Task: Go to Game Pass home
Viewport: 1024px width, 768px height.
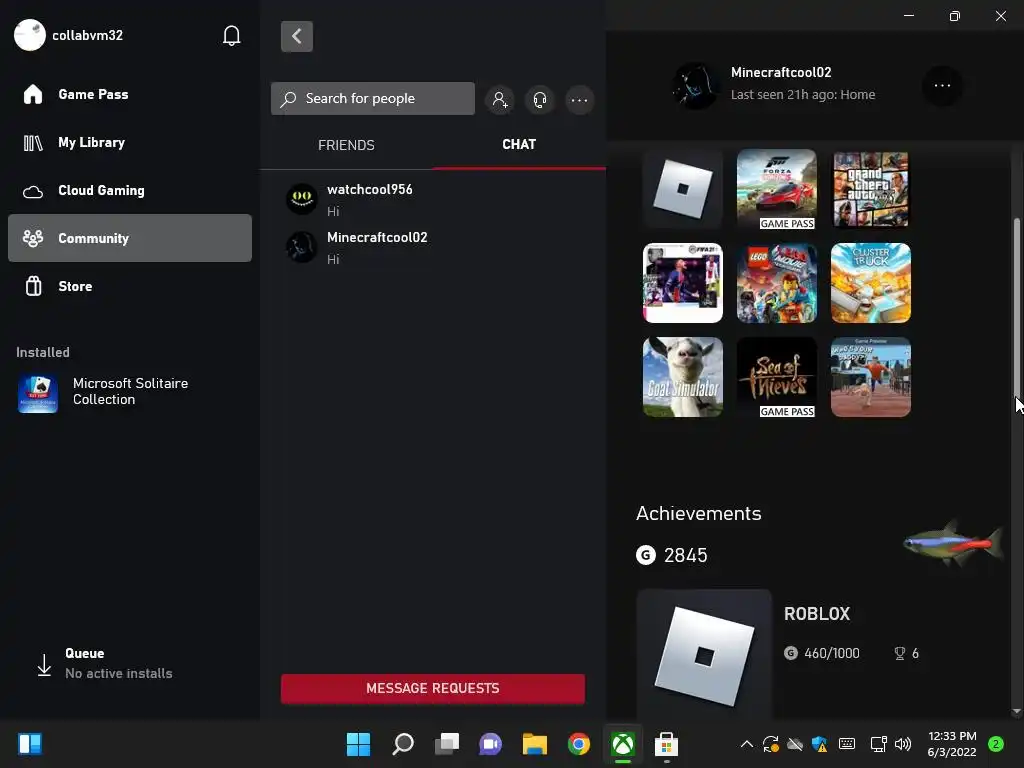Action: 130,94
